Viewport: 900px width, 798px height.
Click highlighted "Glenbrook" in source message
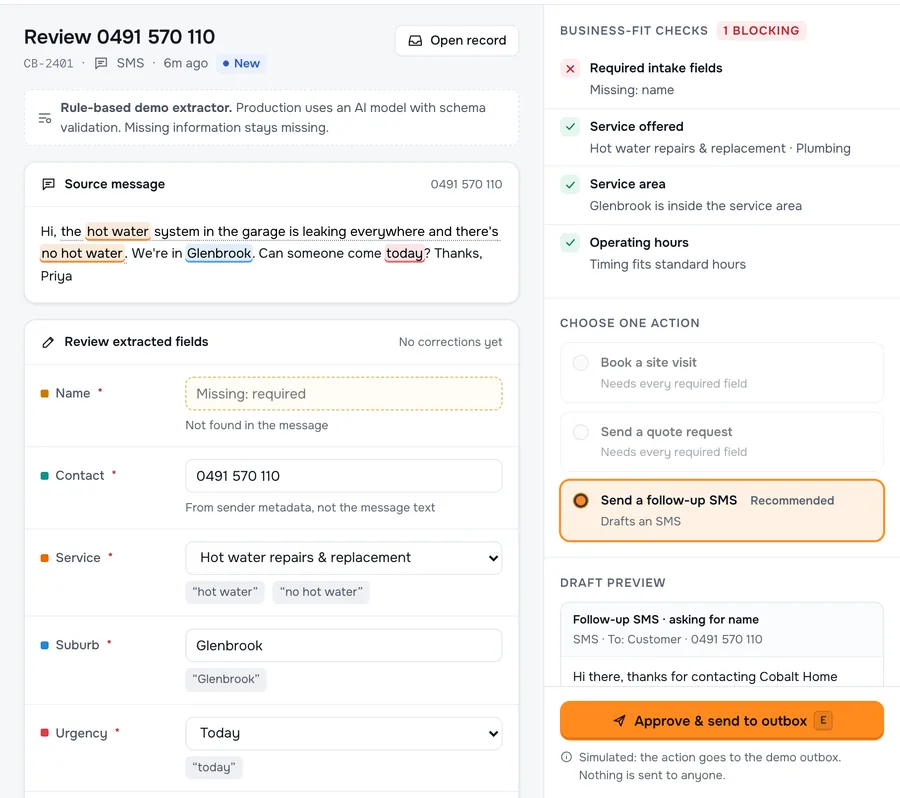(x=219, y=253)
